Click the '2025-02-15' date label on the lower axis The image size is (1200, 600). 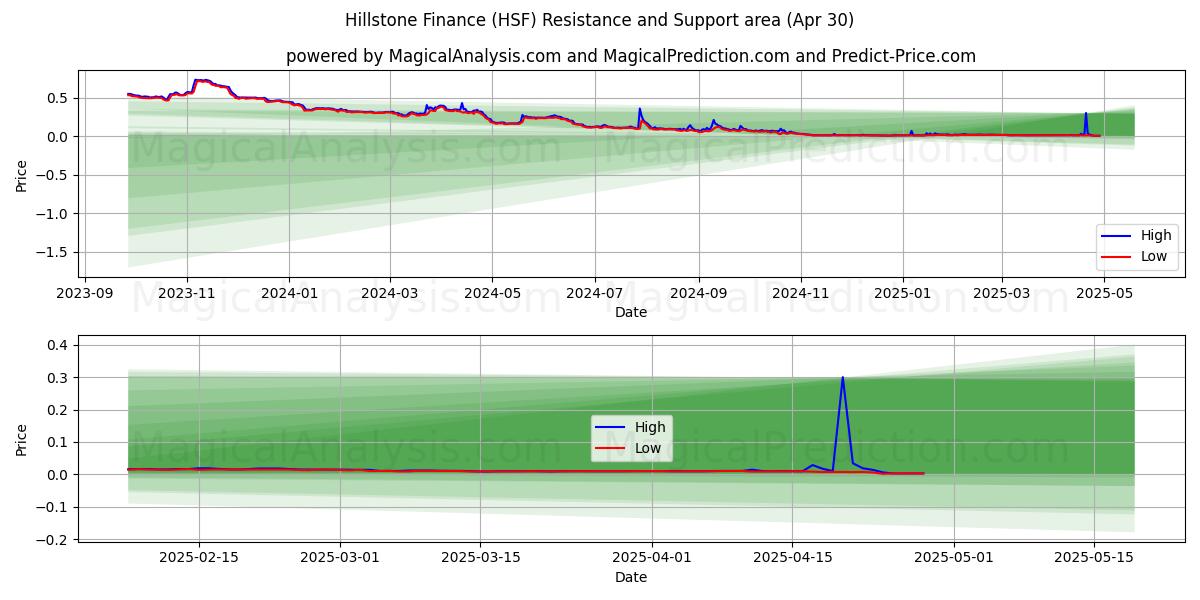click(198, 558)
